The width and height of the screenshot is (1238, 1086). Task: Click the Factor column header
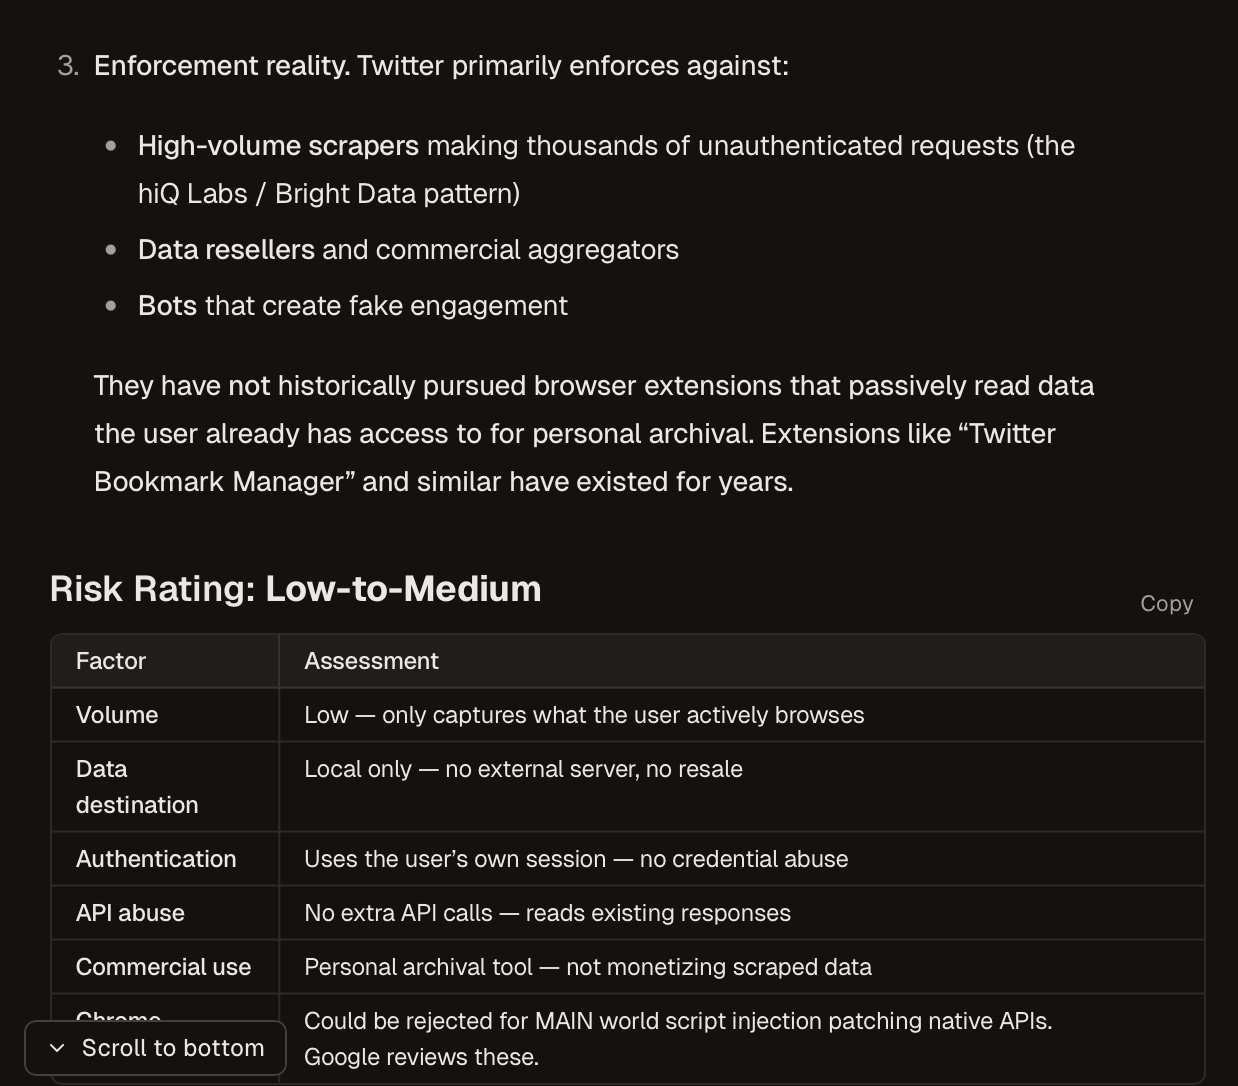pos(111,661)
